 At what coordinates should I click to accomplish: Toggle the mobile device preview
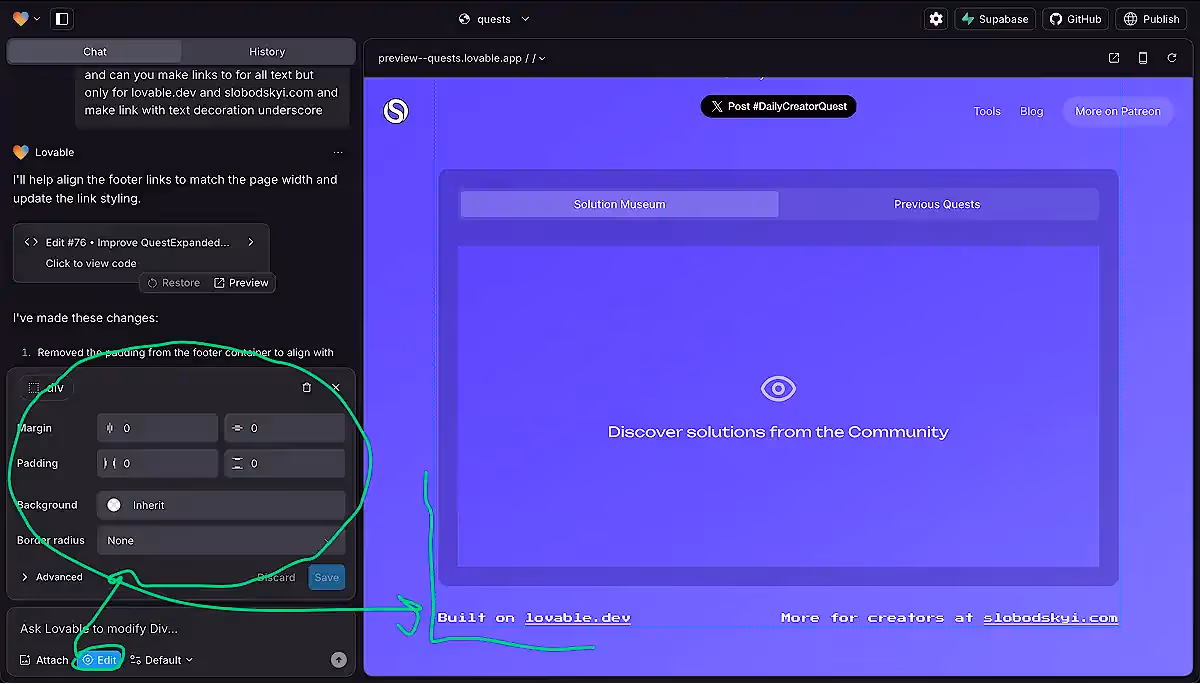click(1142, 58)
